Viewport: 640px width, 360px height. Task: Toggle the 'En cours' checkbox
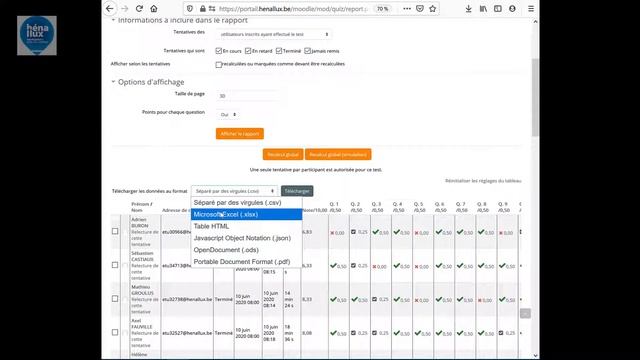[x=219, y=51]
